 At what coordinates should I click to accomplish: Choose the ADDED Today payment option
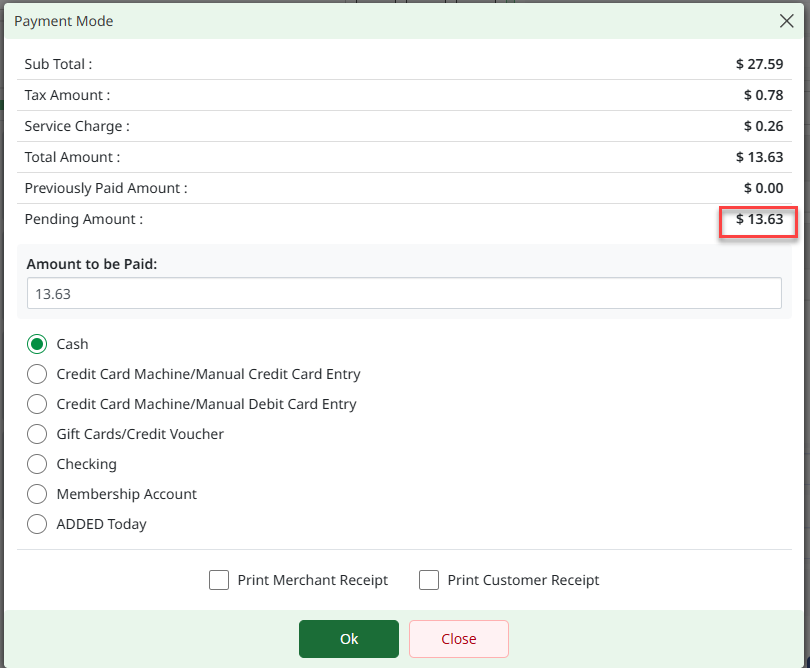click(37, 524)
